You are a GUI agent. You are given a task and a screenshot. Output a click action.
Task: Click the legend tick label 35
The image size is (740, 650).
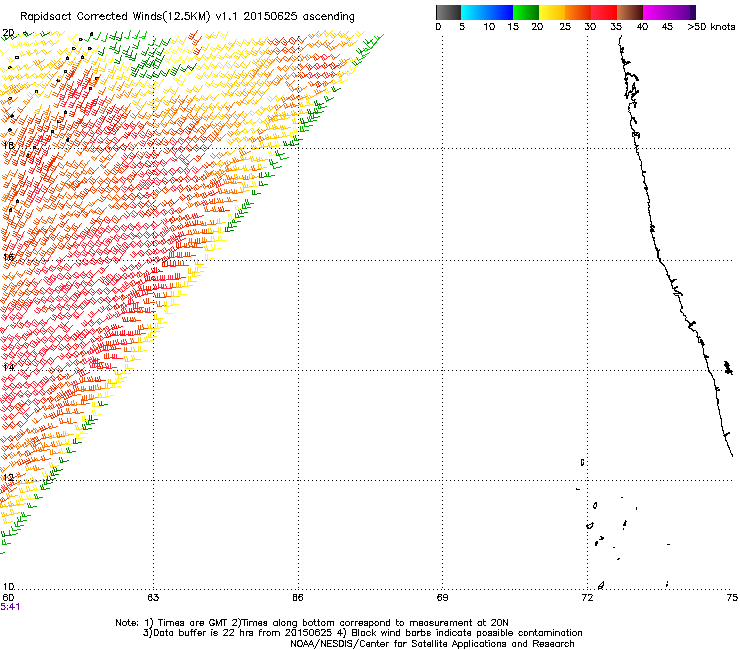point(616,27)
